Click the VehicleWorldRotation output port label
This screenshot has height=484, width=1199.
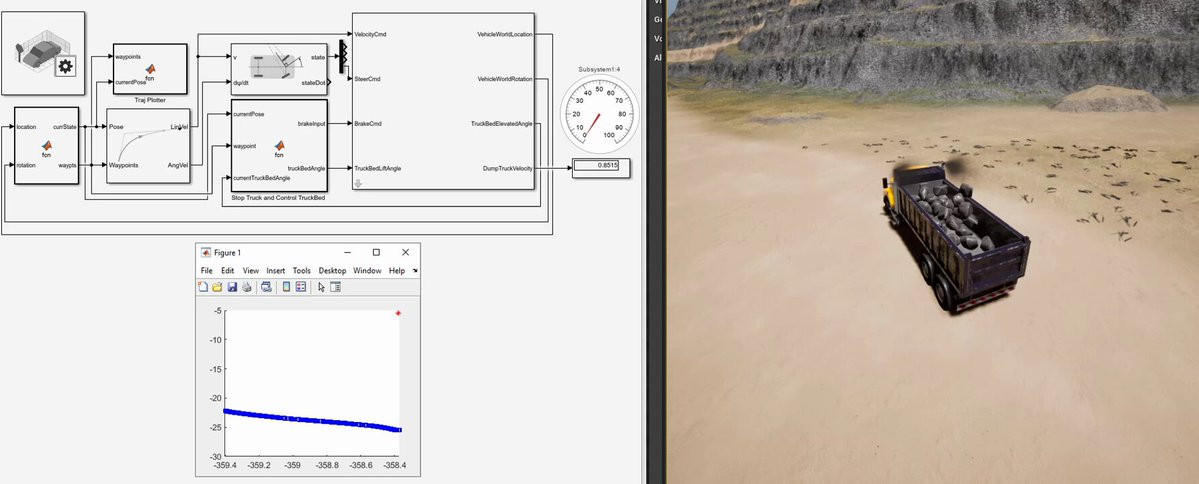coord(505,79)
